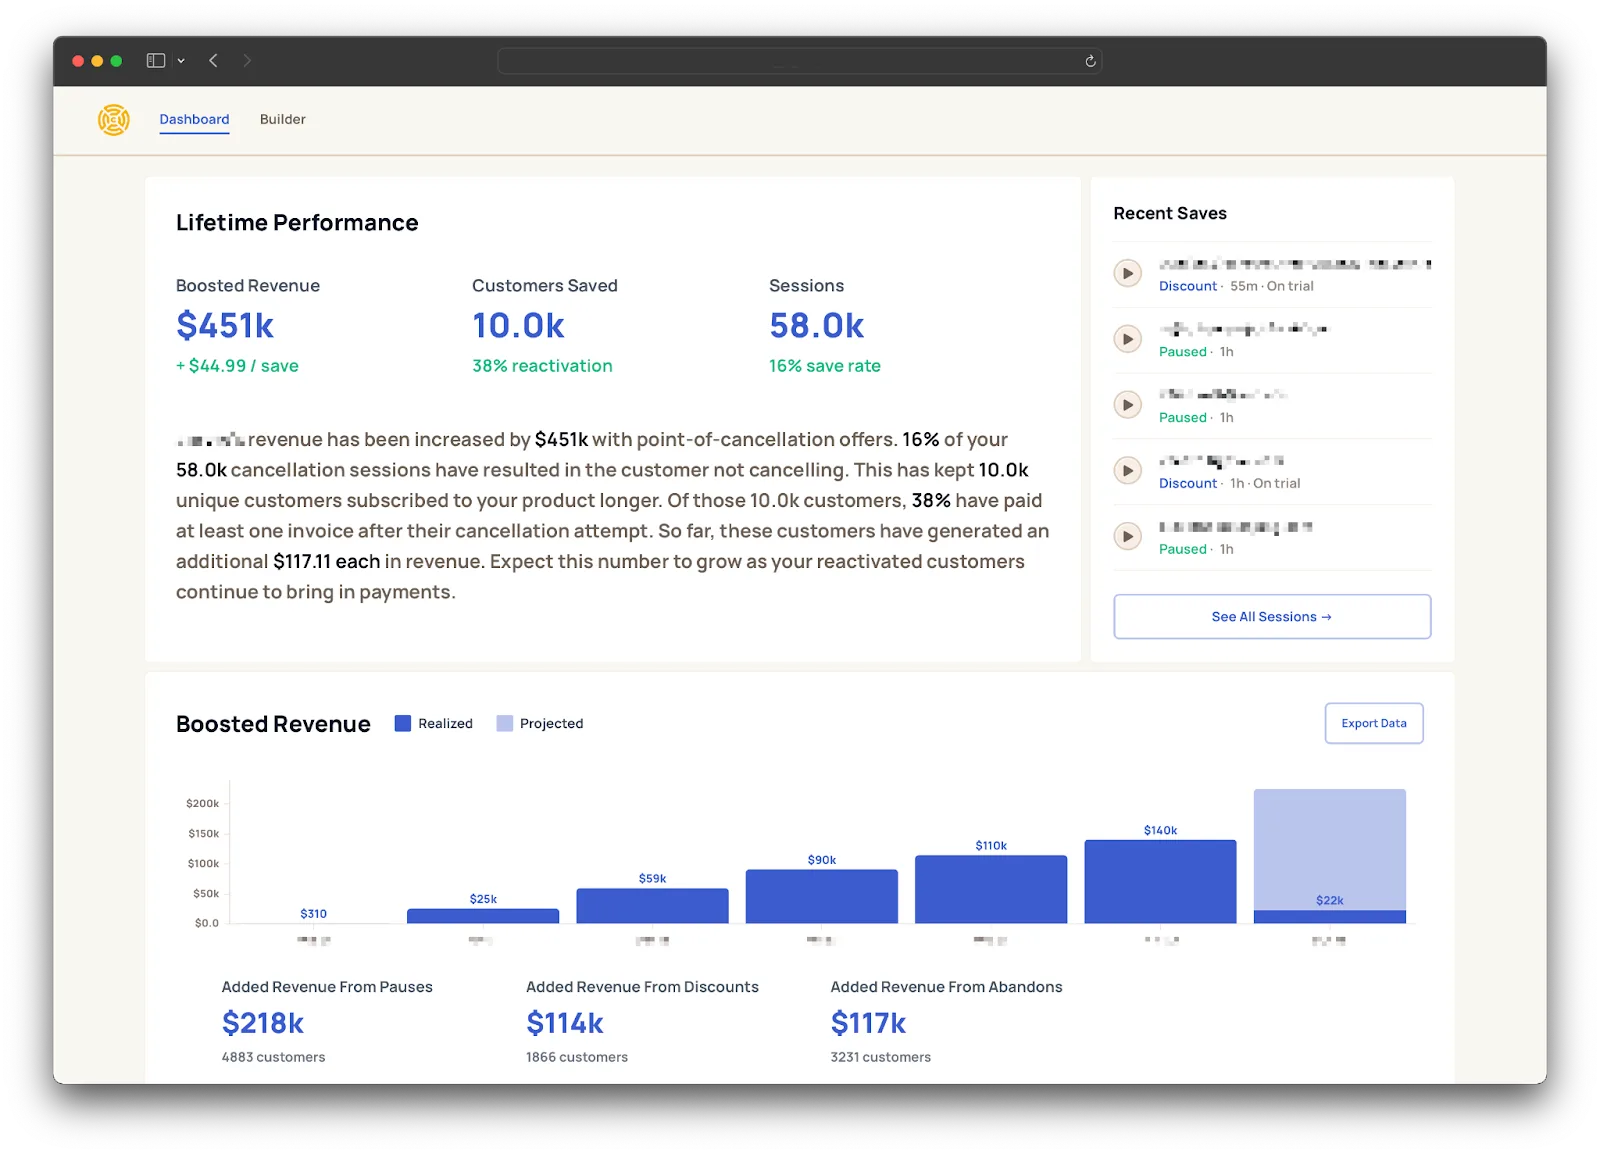Toggle the Projected legend swatch
This screenshot has width=1600, height=1154.
tap(505, 723)
